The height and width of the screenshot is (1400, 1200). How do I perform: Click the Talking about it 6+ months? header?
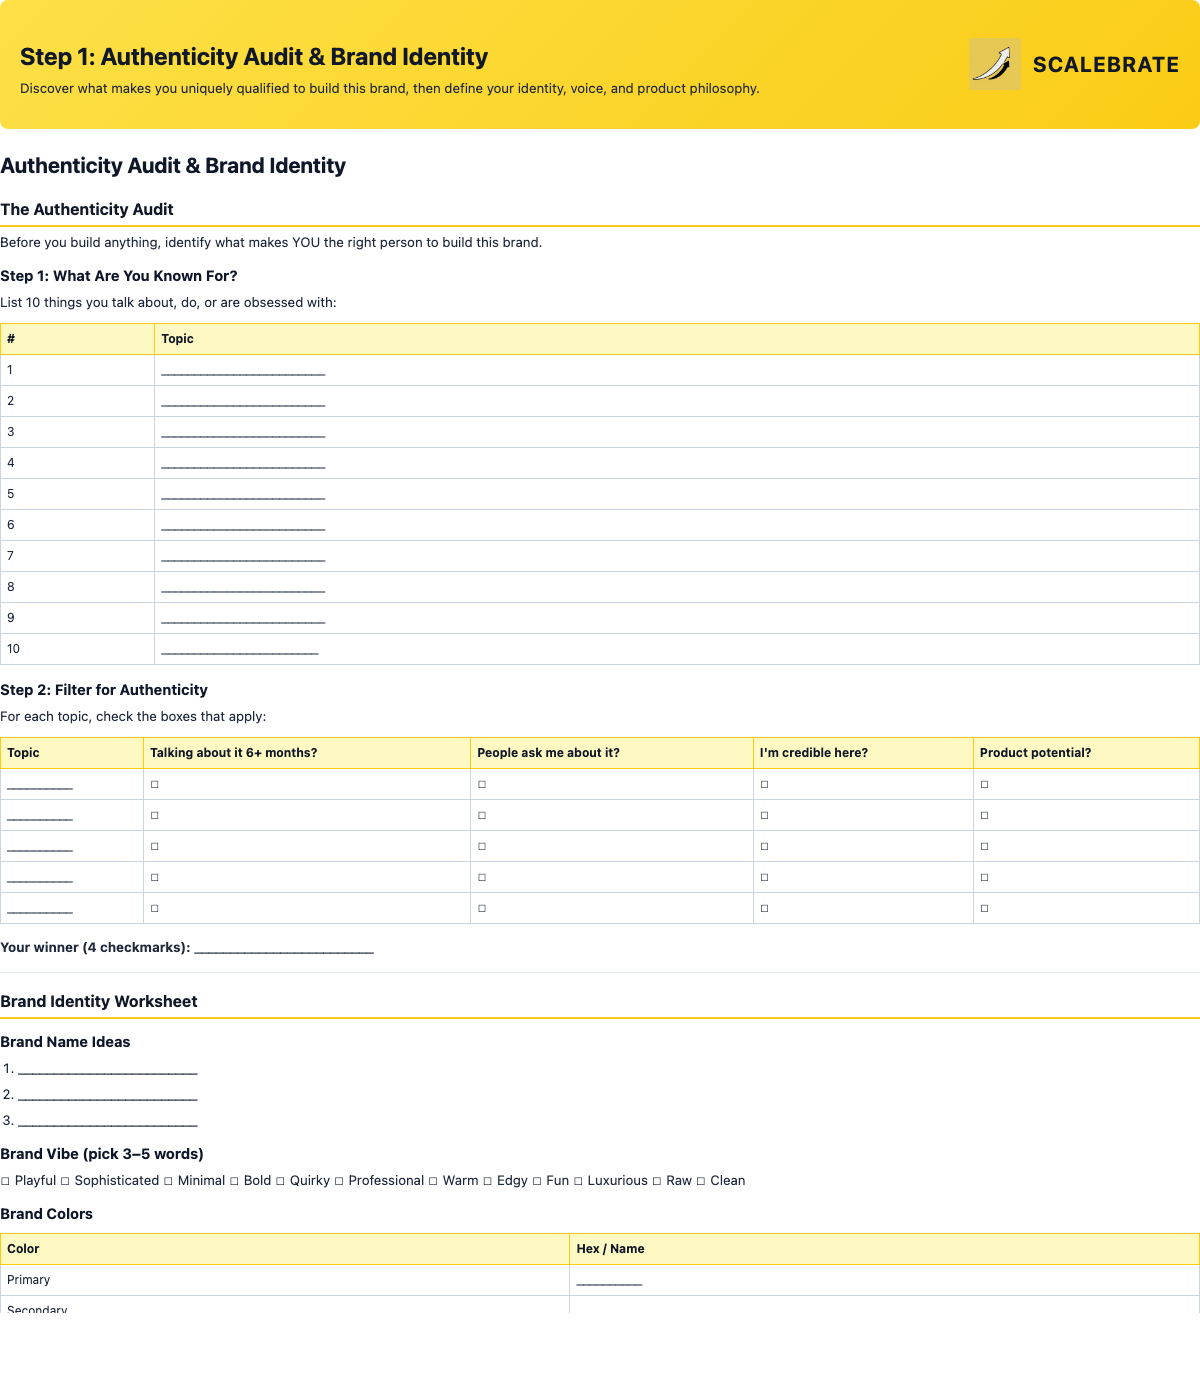[x=234, y=753]
